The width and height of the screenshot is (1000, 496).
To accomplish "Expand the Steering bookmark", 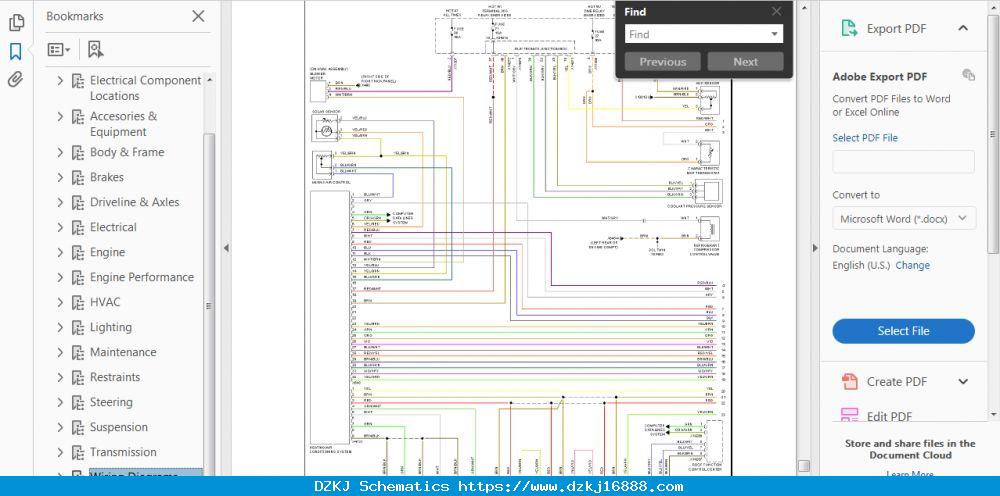I will [x=60, y=402].
